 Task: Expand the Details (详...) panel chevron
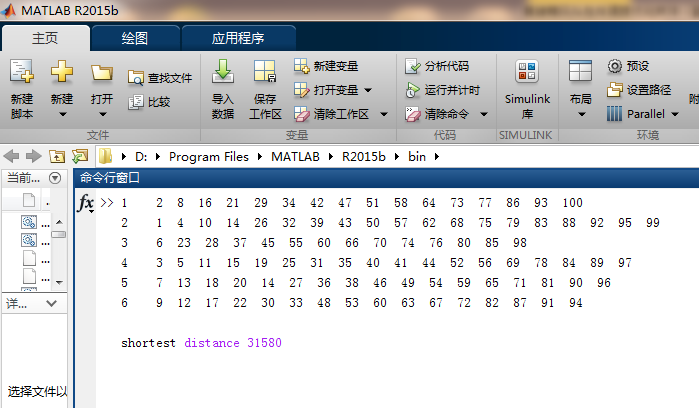(x=51, y=304)
